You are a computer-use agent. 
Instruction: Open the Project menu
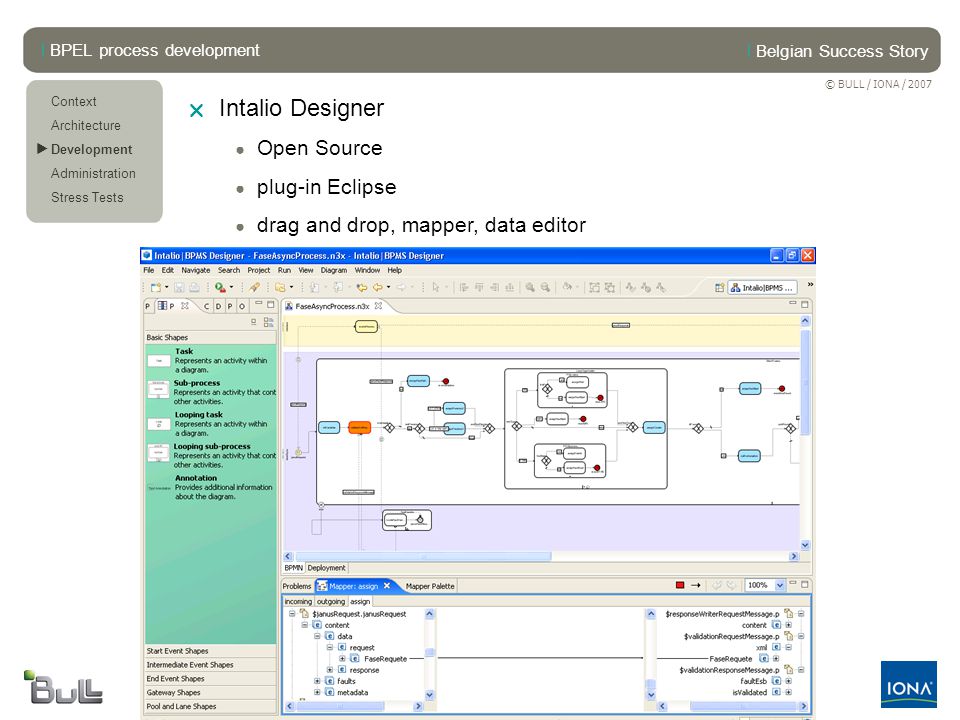[258, 270]
